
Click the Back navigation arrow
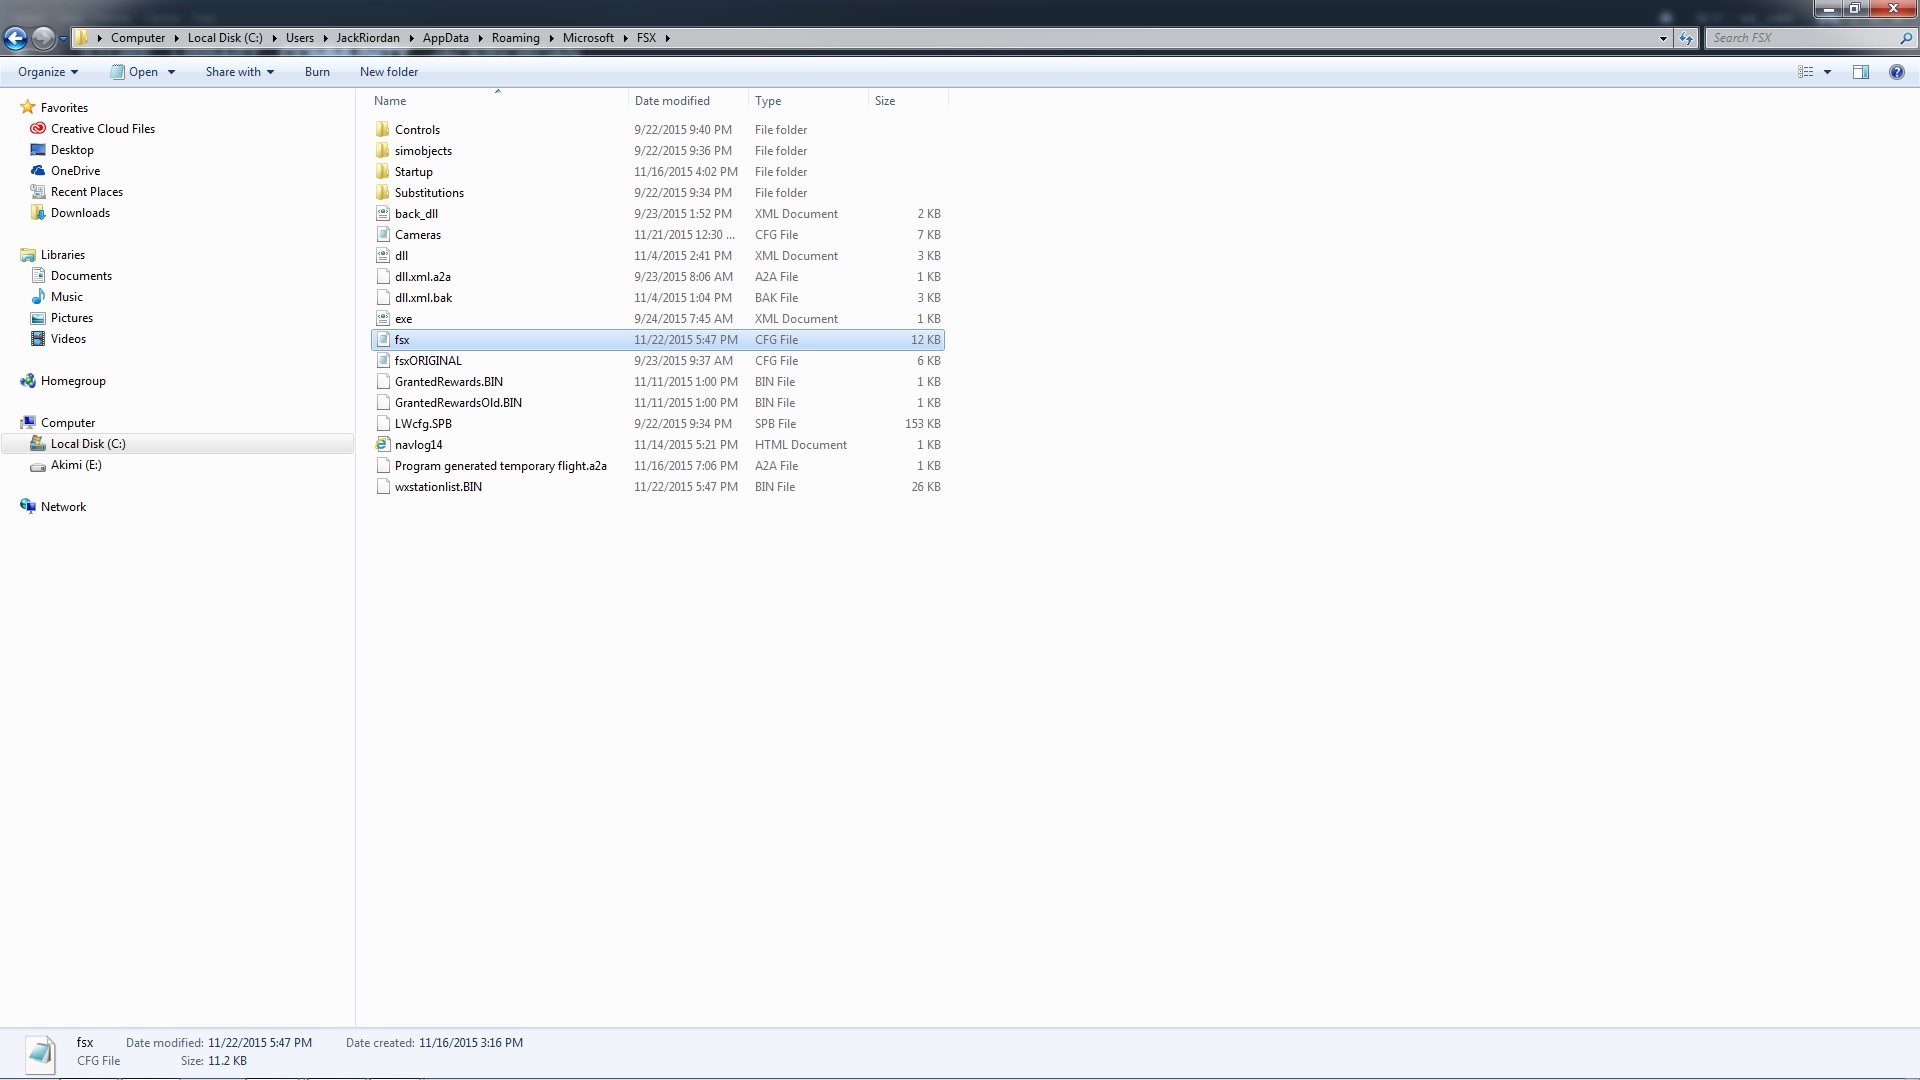tap(15, 38)
